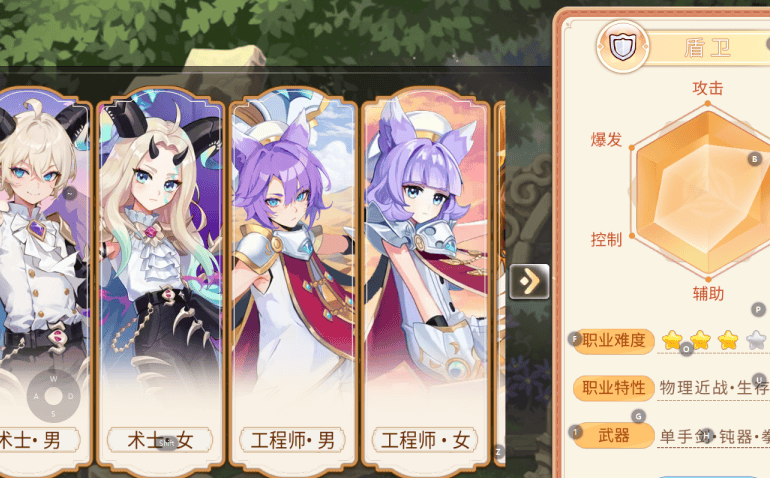The height and width of the screenshot is (478, 770).
Task: Click the shield class icon
Action: (623, 47)
